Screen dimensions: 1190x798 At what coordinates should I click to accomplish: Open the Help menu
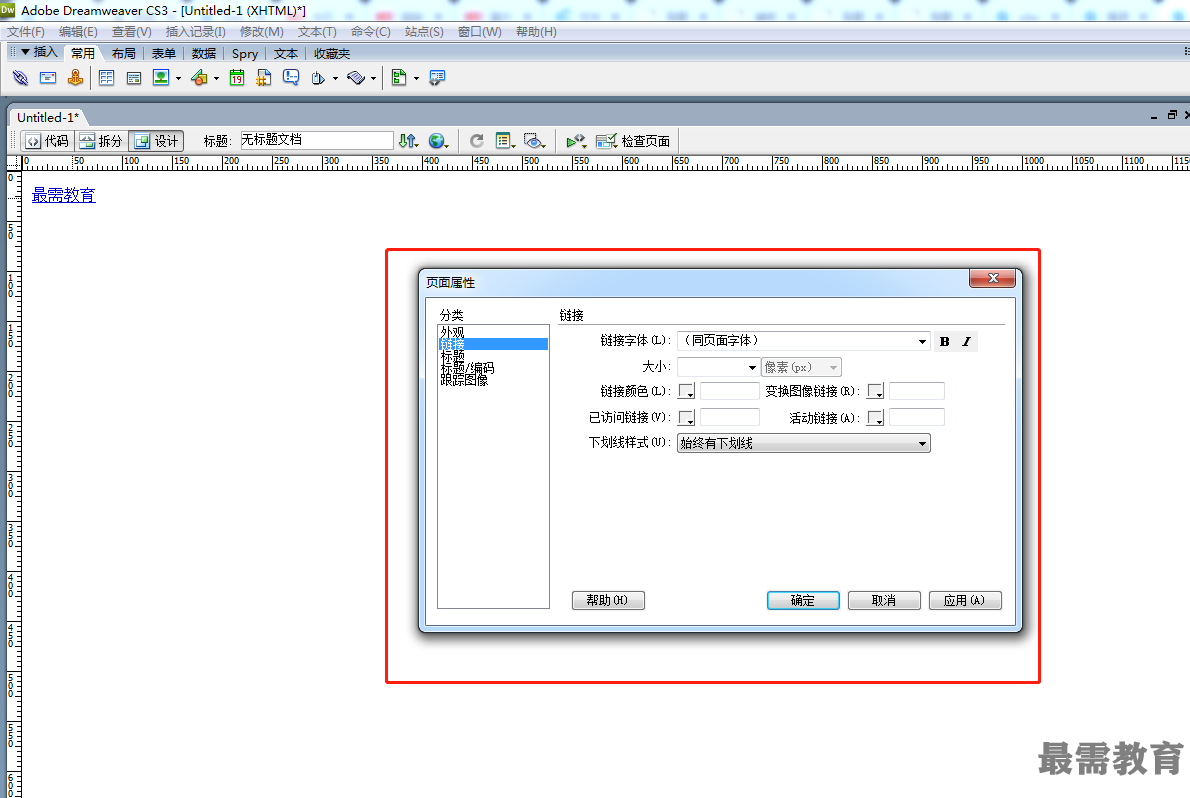(x=536, y=32)
